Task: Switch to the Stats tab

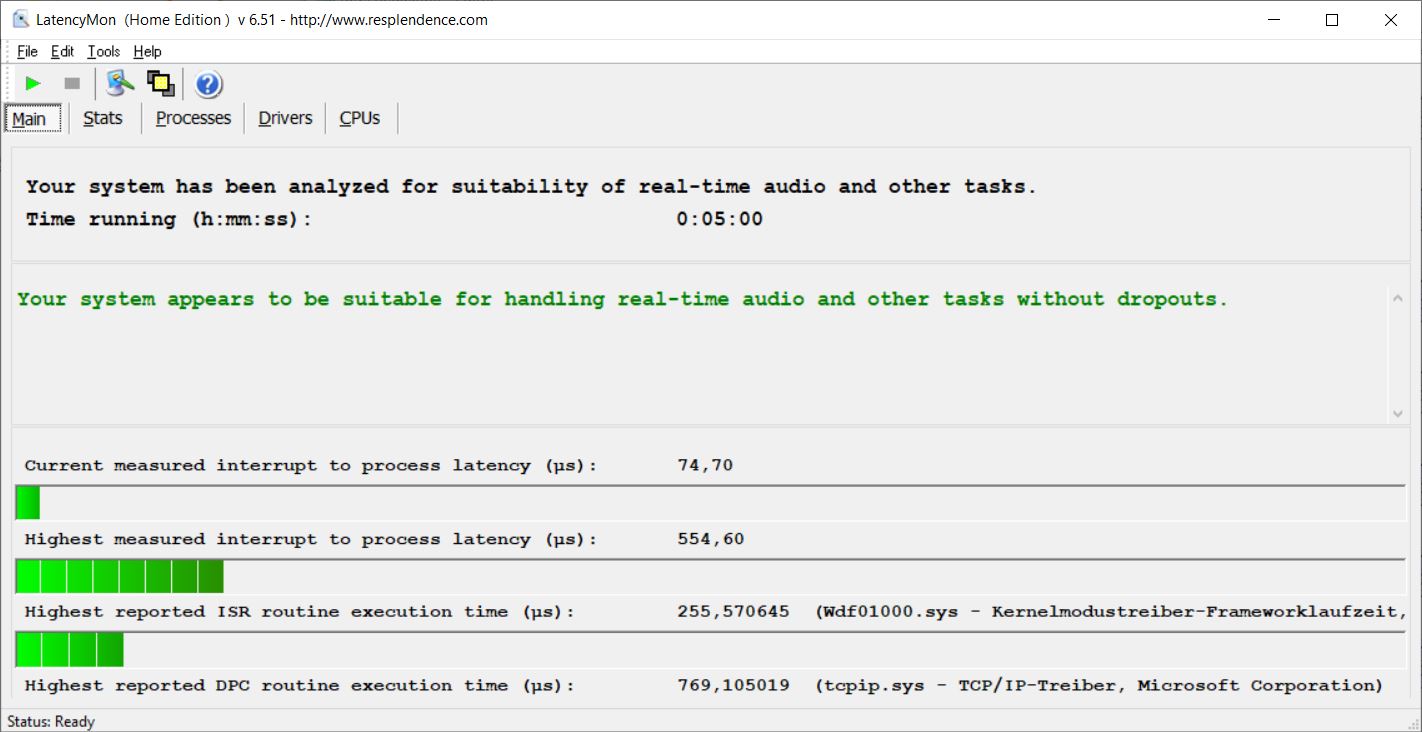Action: point(103,118)
